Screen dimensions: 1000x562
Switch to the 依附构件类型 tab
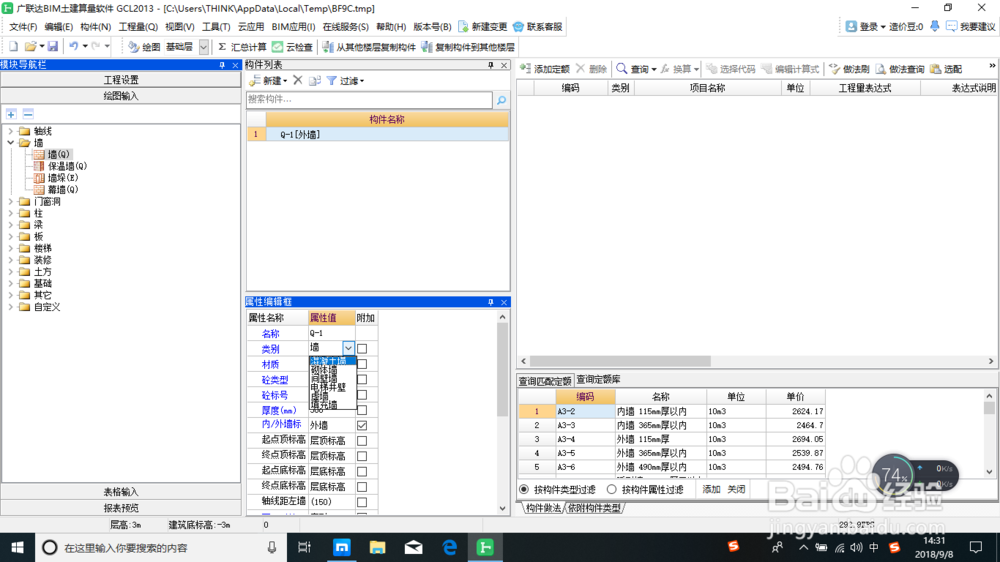[x=594, y=508]
